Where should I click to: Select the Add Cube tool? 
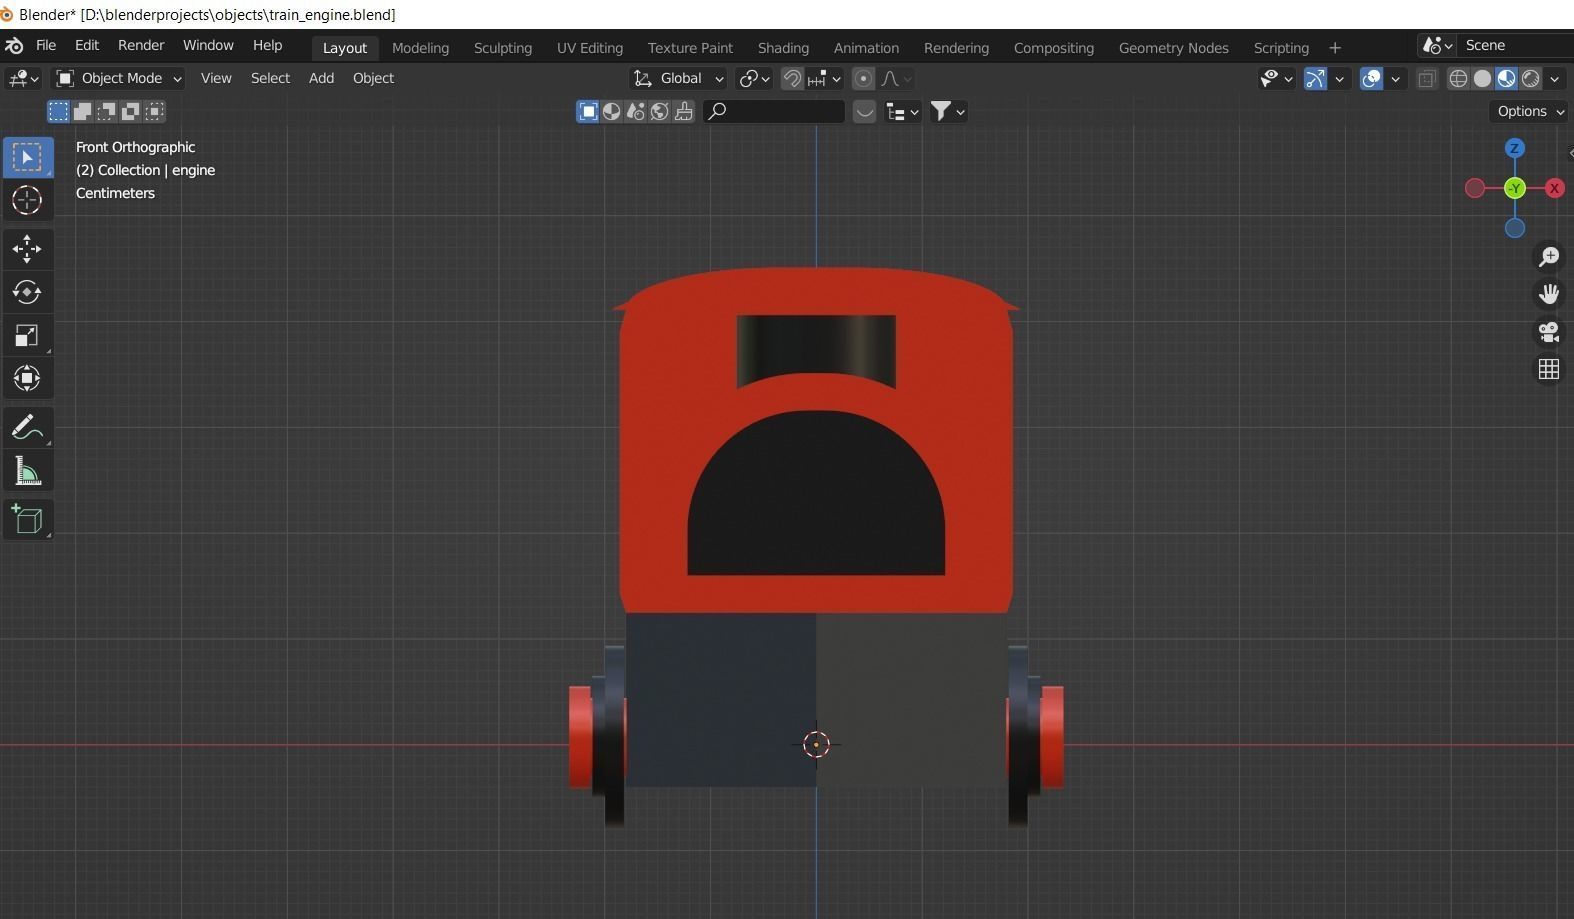point(27,519)
